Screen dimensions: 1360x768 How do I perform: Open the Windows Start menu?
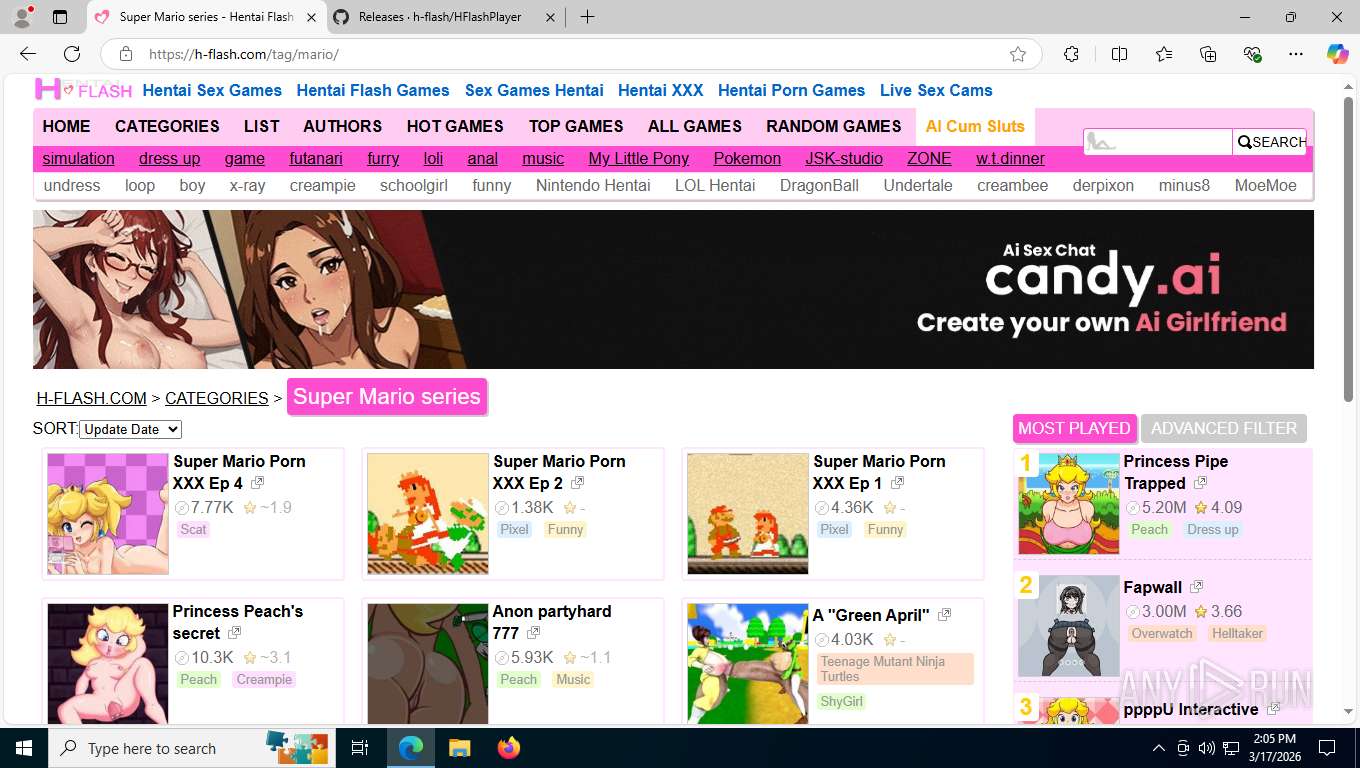click(23, 748)
